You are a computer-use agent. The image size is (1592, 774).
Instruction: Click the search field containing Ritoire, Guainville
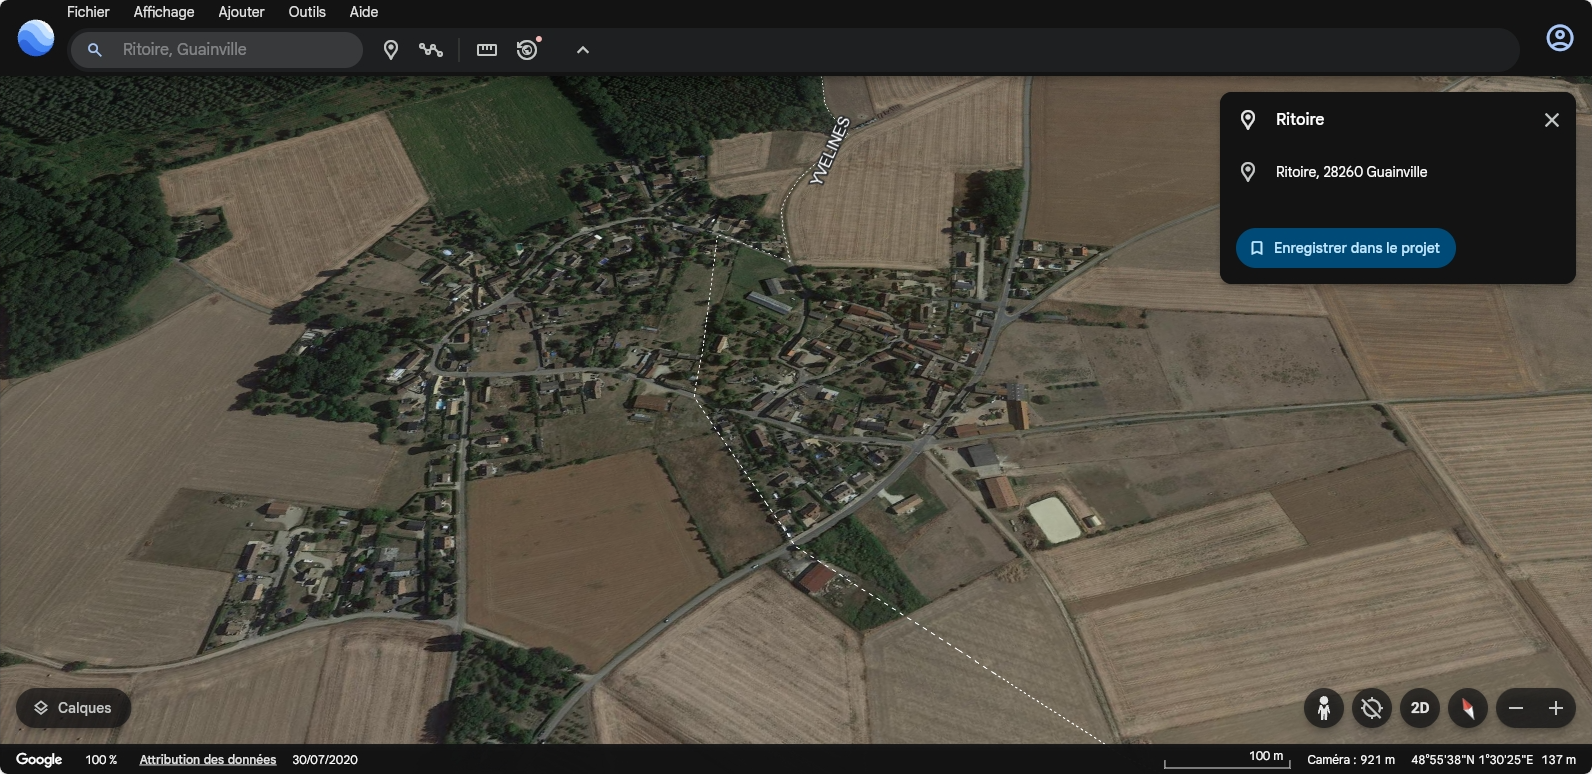click(x=230, y=50)
